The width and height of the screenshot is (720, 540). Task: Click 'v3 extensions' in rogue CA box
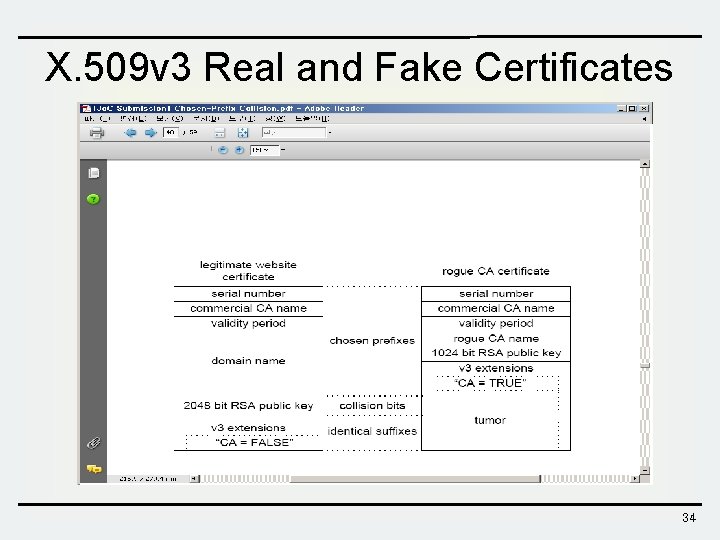(x=496, y=368)
